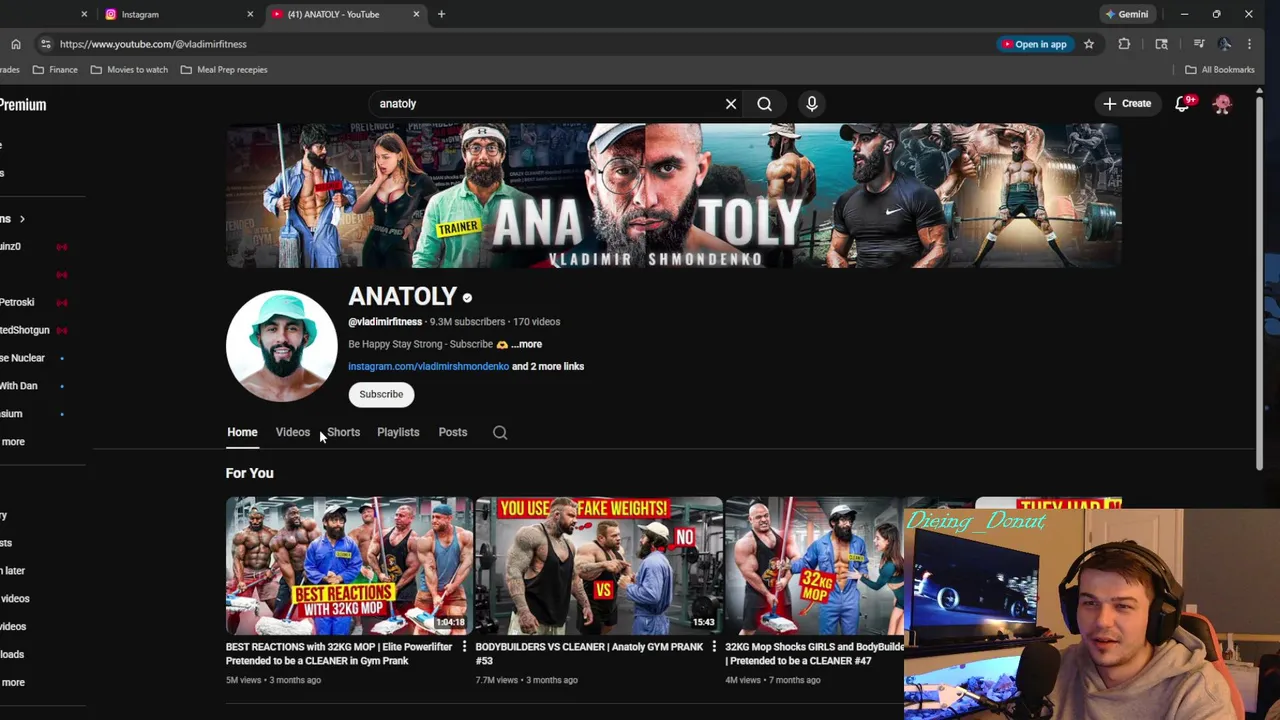
Task: Run the YouTube search with magnifier button
Action: (x=764, y=104)
